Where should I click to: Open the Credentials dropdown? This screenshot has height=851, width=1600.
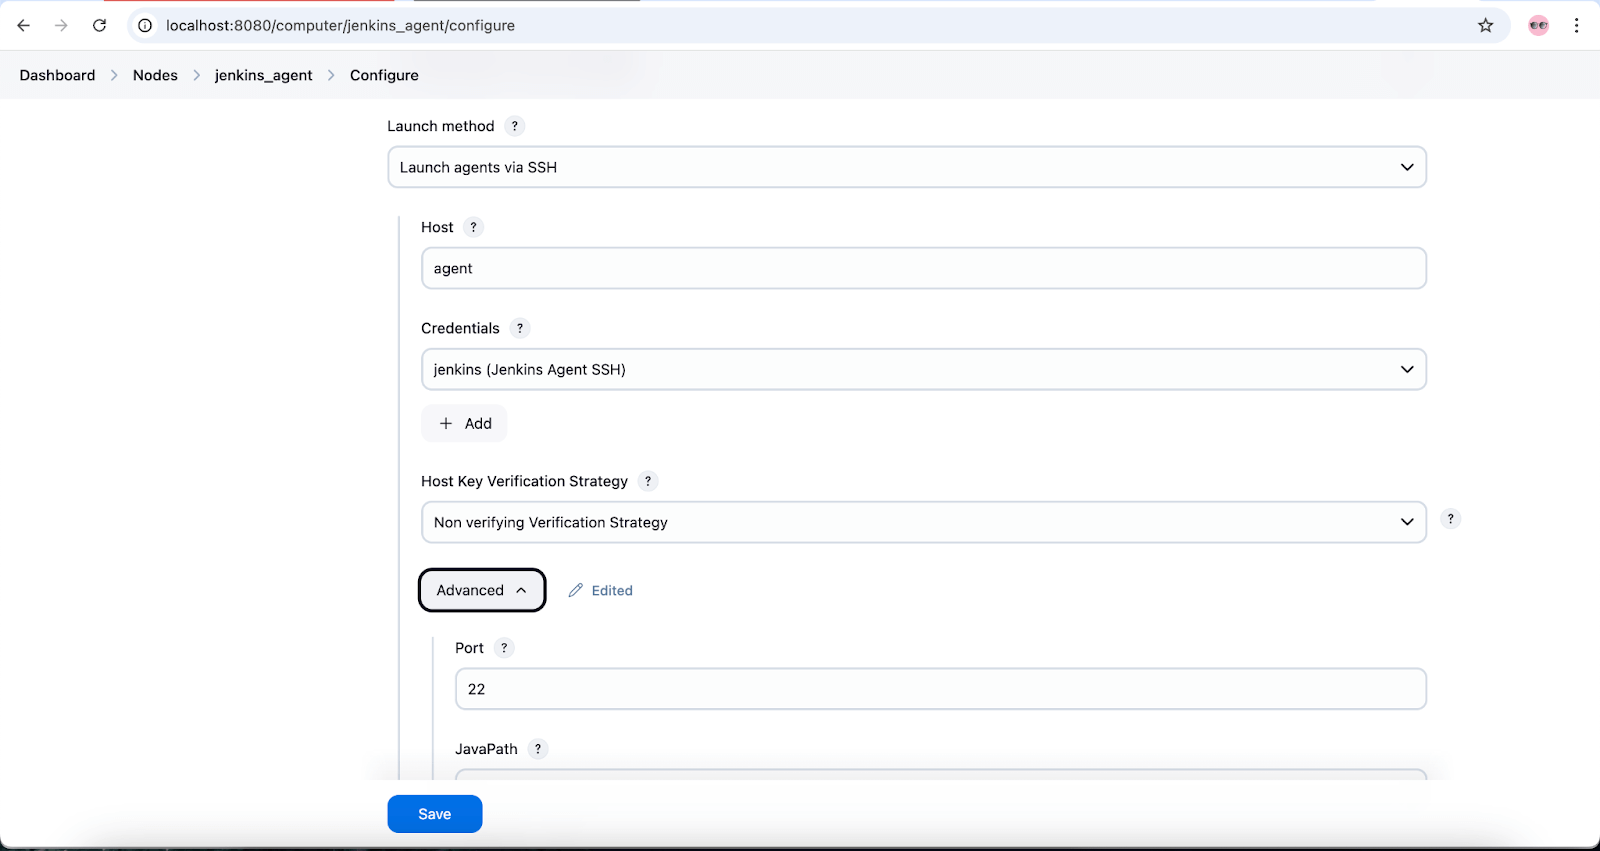(x=923, y=370)
